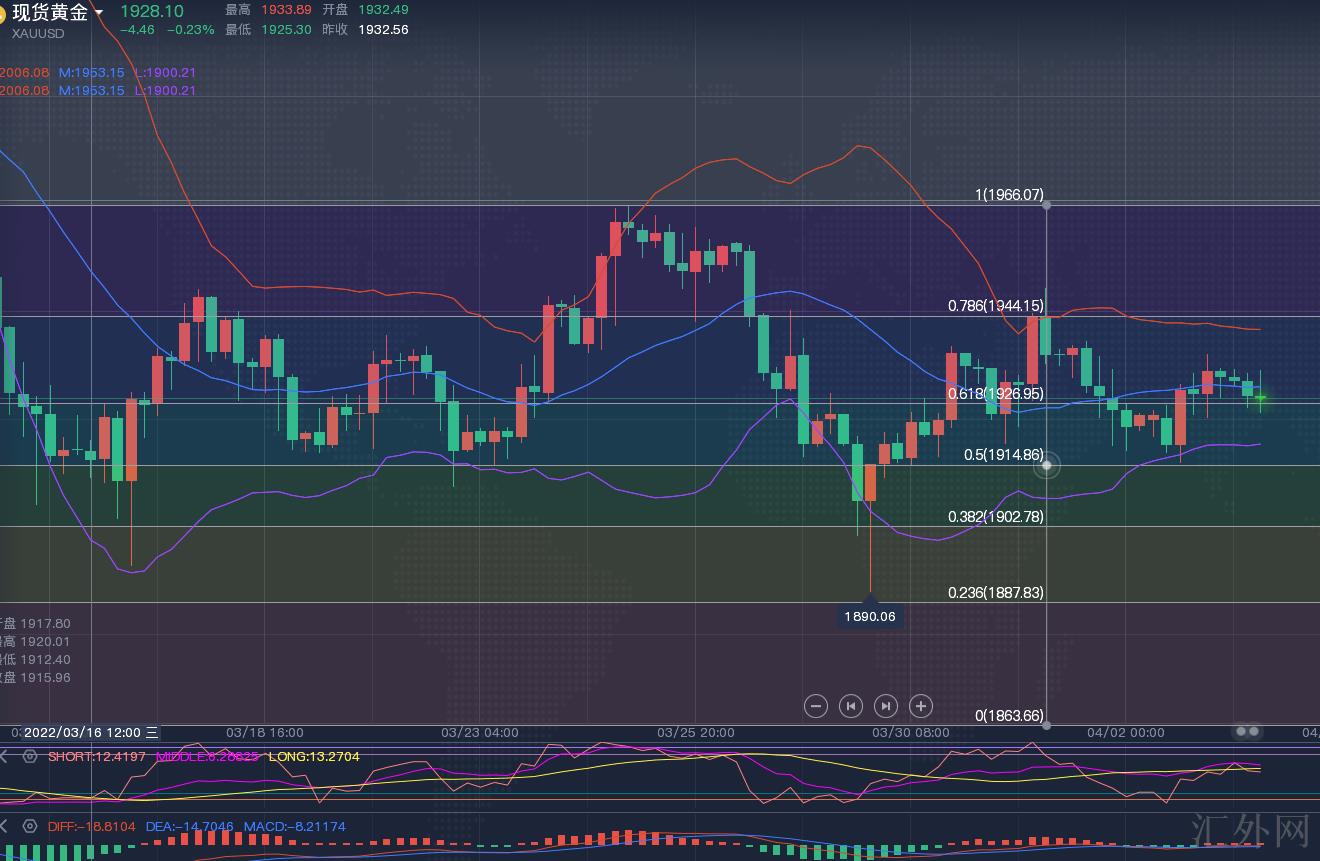The image size is (1320, 861).
Task: Click the SHORT:12.4197 indicator value
Action: [97, 756]
